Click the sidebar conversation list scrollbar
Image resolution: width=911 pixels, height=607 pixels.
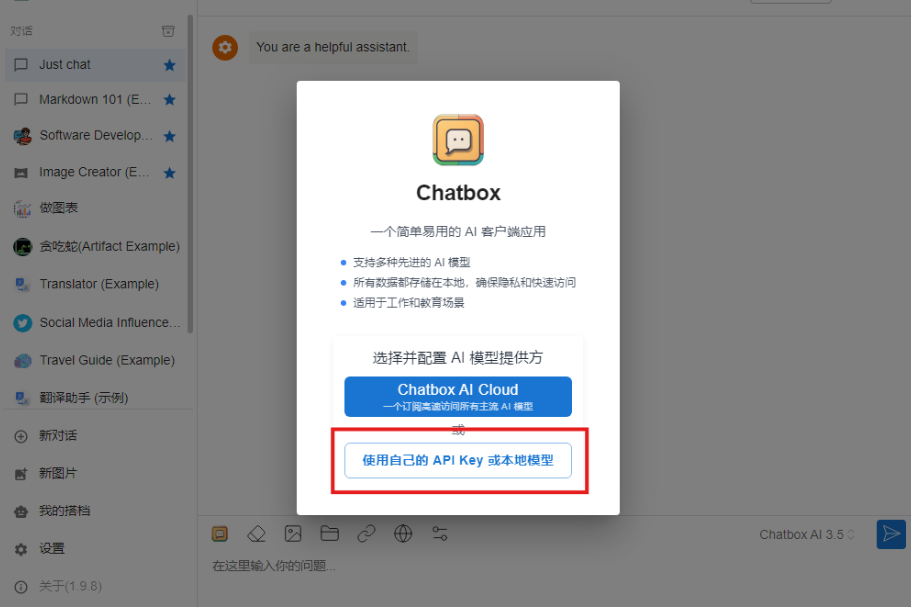coord(190,174)
